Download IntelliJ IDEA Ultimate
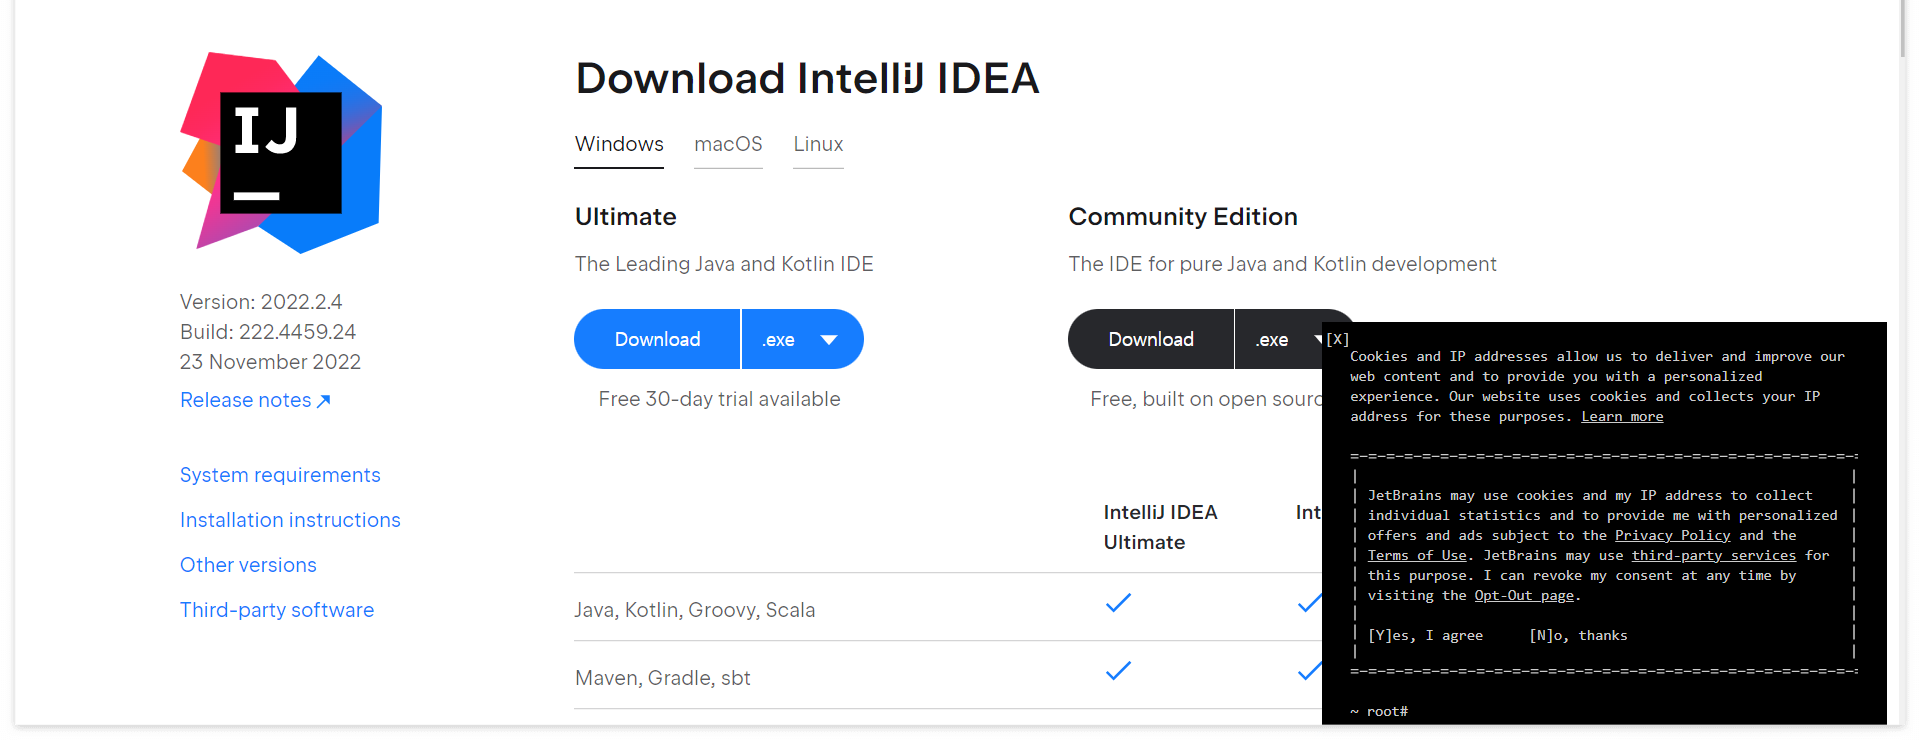The height and width of the screenshot is (740, 1920). (x=657, y=339)
